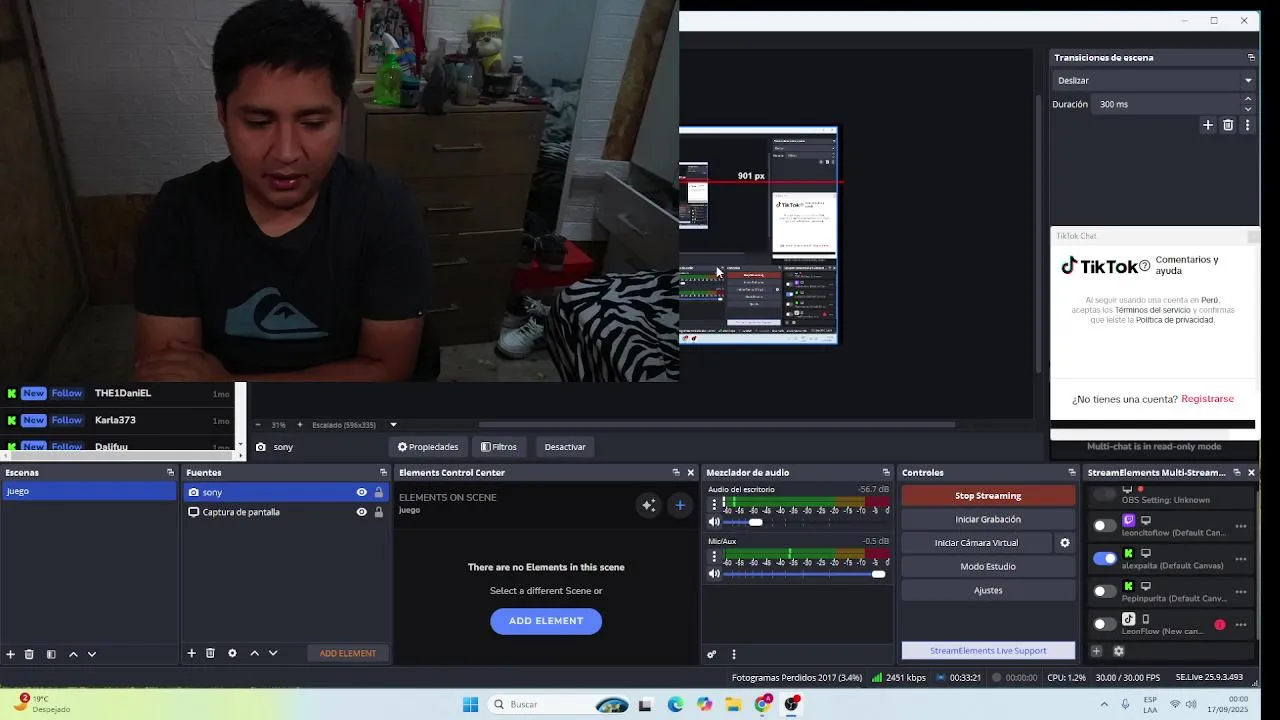Image resolution: width=1280 pixels, height=720 pixels.
Task: Open Audio del escritorio channel options dots
Action: (x=714, y=505)
